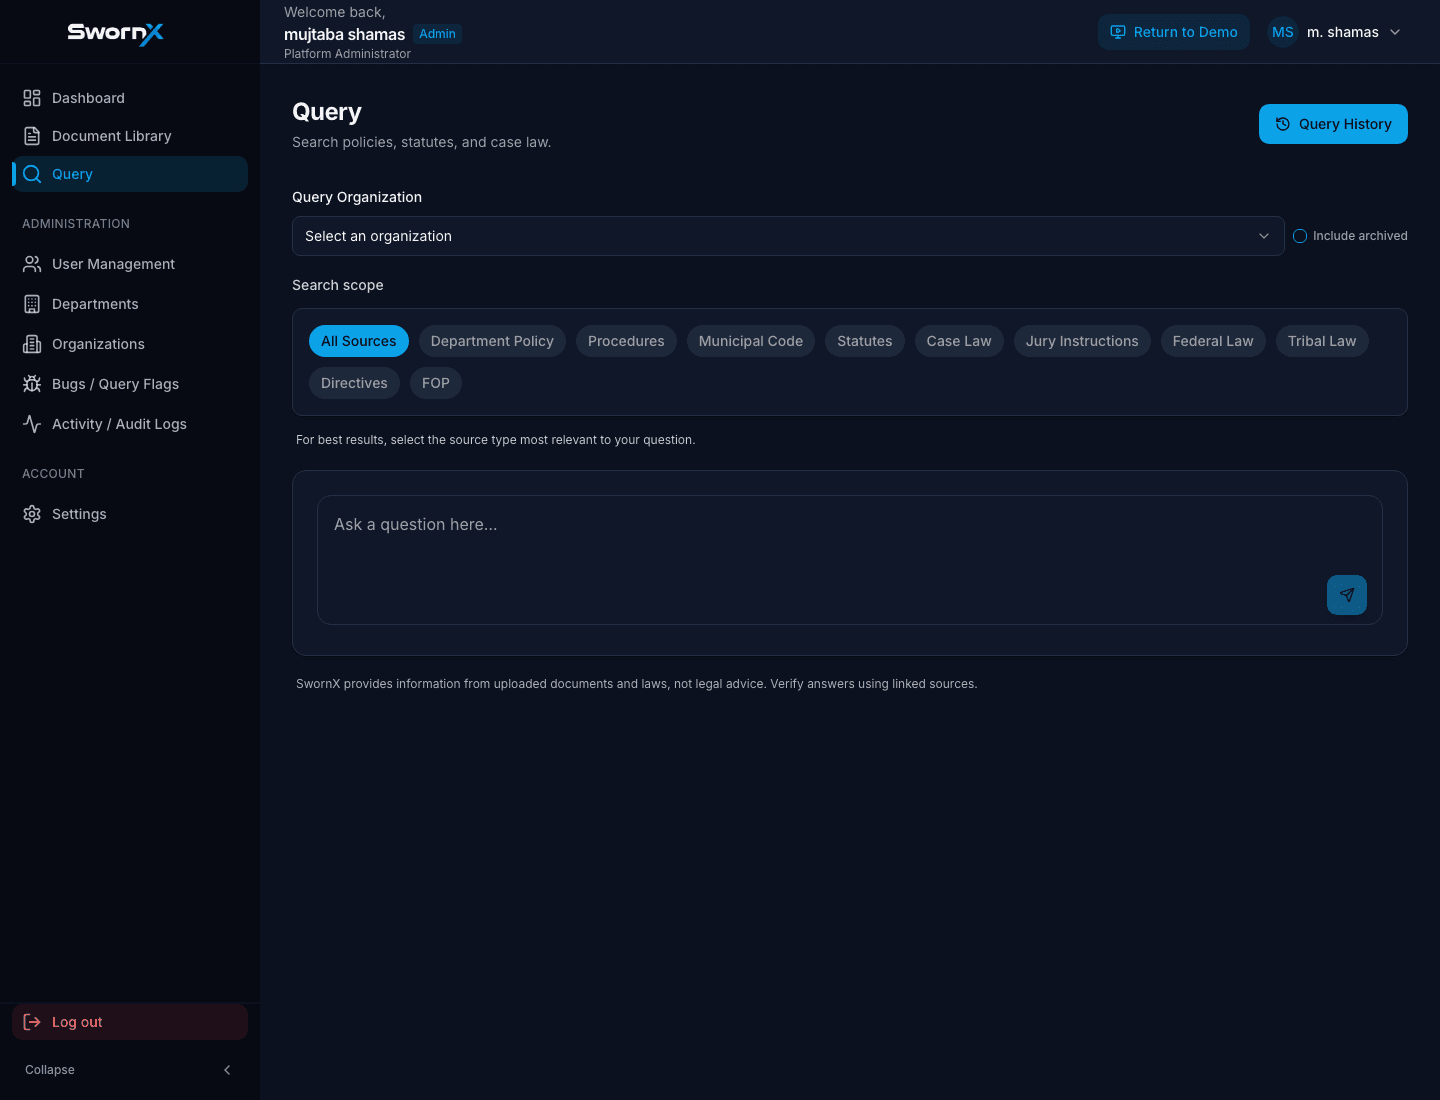Open the Select an organization dropdown
Viewport: 1440px width, 1100px height.
pyautogui.click(x=788, y=236)
